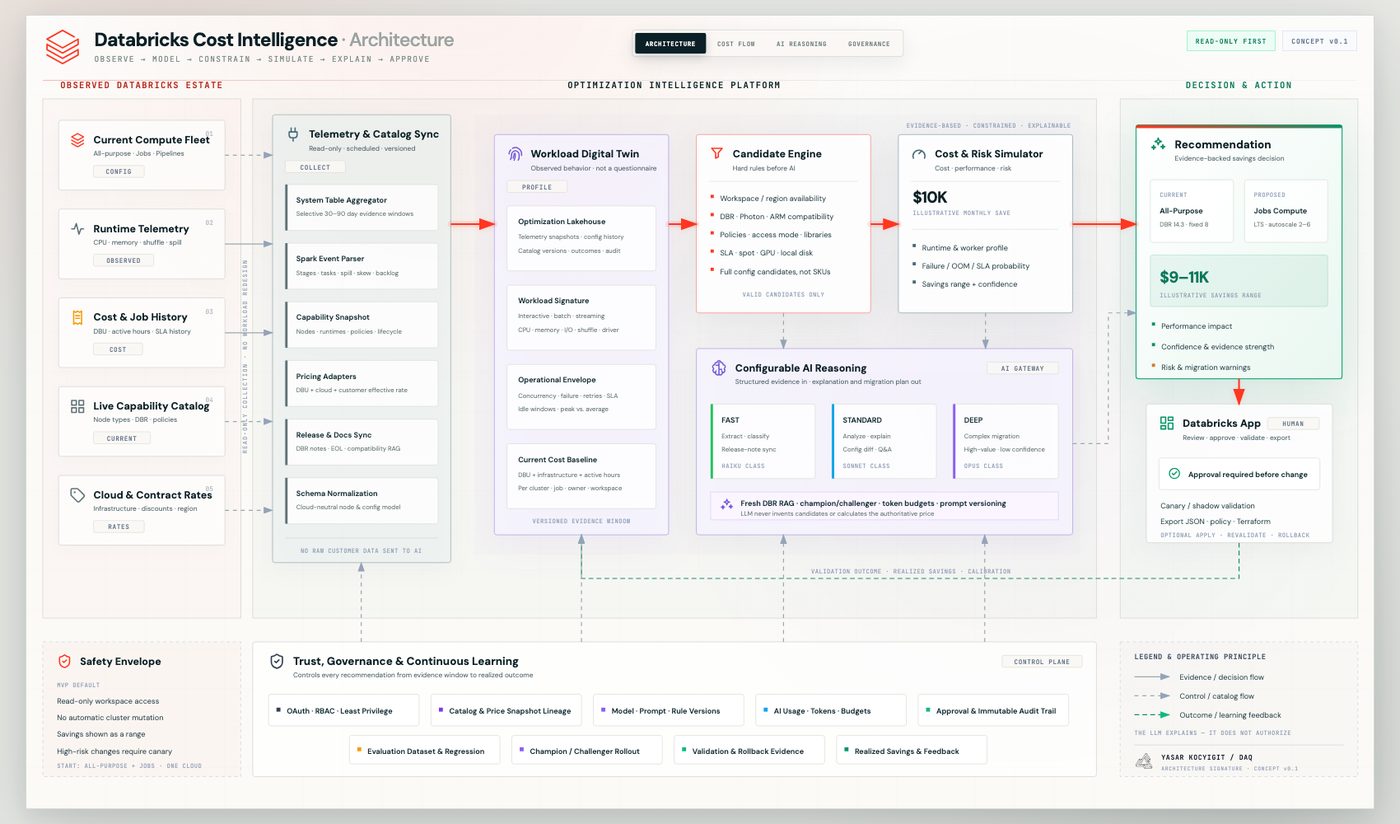Open the Release & Docs Sync card
This screenshot has height=824, width=1400.
coord(361,442)
